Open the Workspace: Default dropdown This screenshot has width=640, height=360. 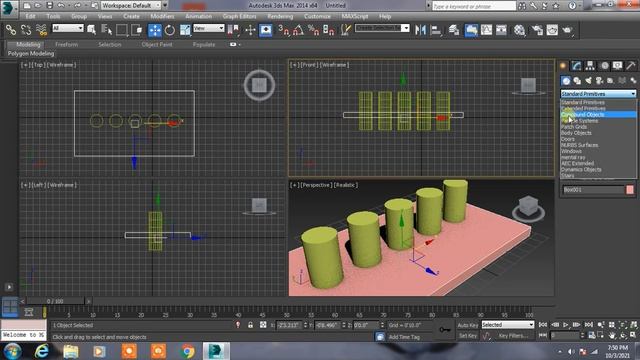[x=131, y=5]
